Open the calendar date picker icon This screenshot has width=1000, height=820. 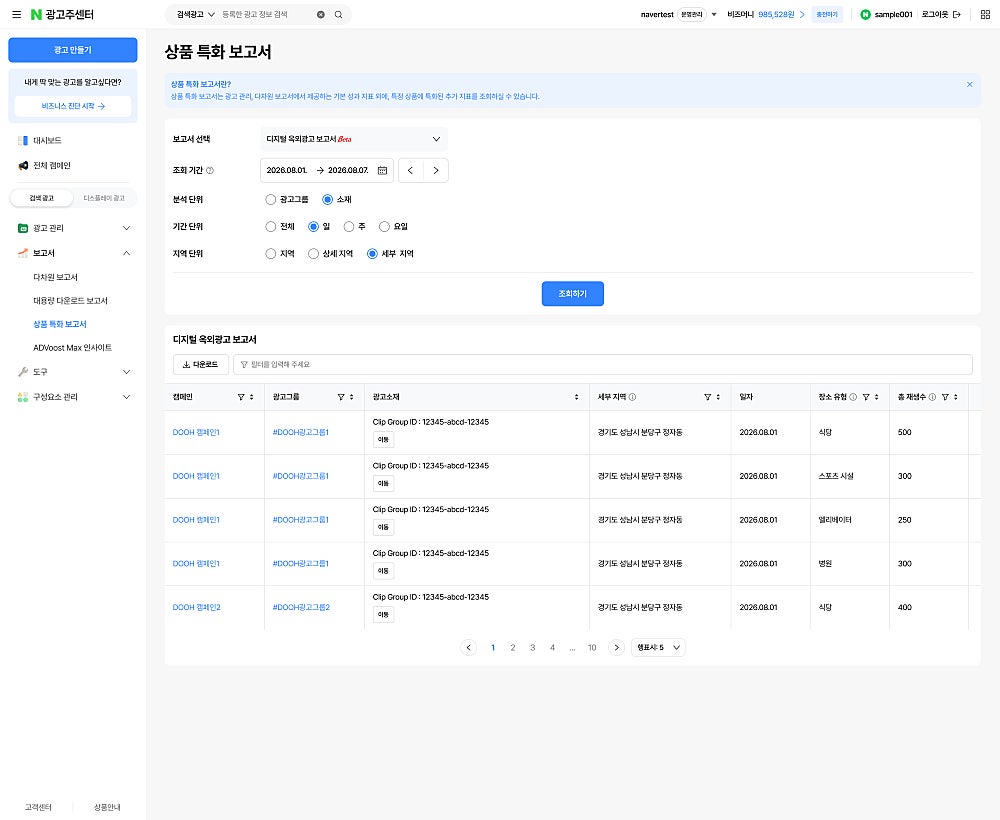pyautogui.click(x=382, y=170)
